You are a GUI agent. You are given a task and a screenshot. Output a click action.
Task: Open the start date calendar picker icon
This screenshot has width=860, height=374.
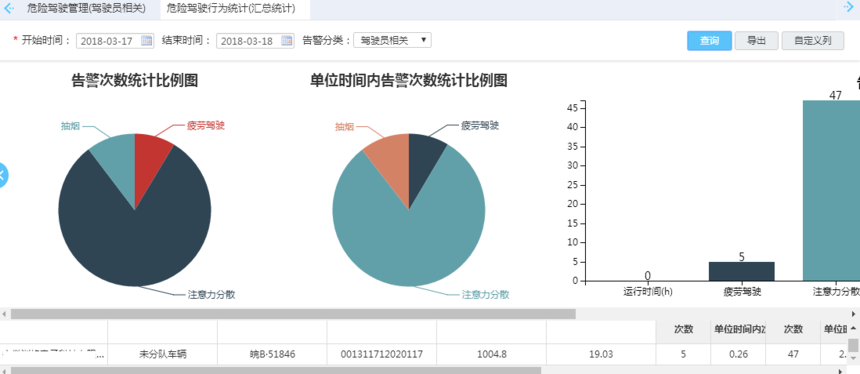(146, 41)
